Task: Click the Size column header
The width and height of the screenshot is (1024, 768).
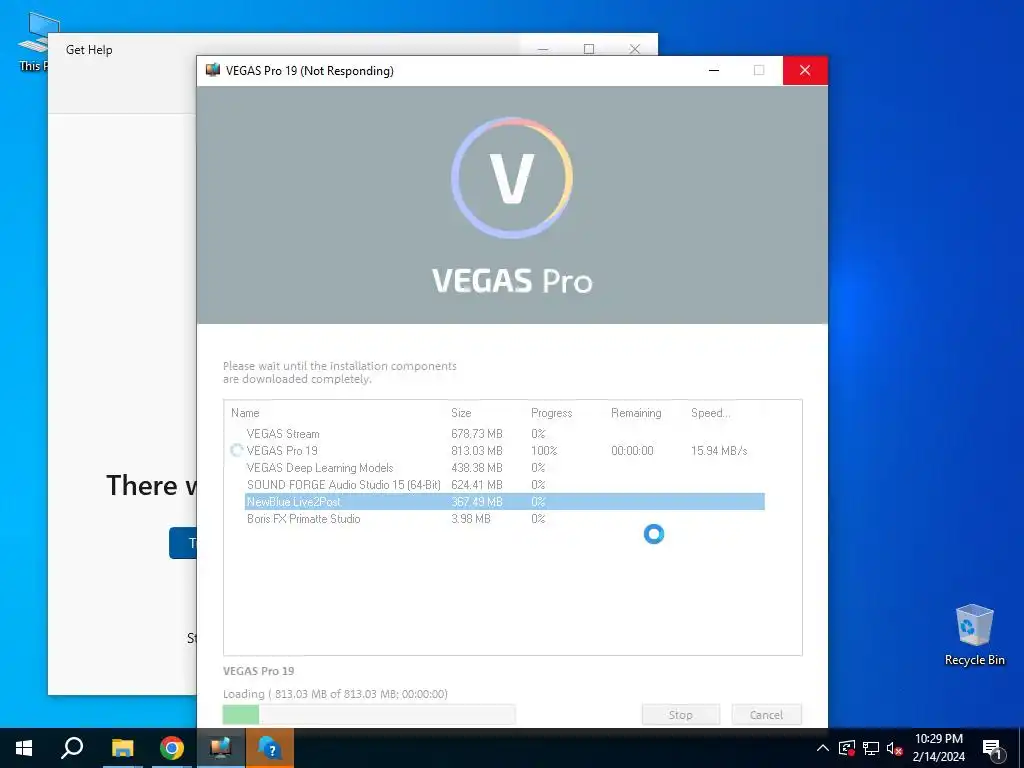Action: coord(461,413)
